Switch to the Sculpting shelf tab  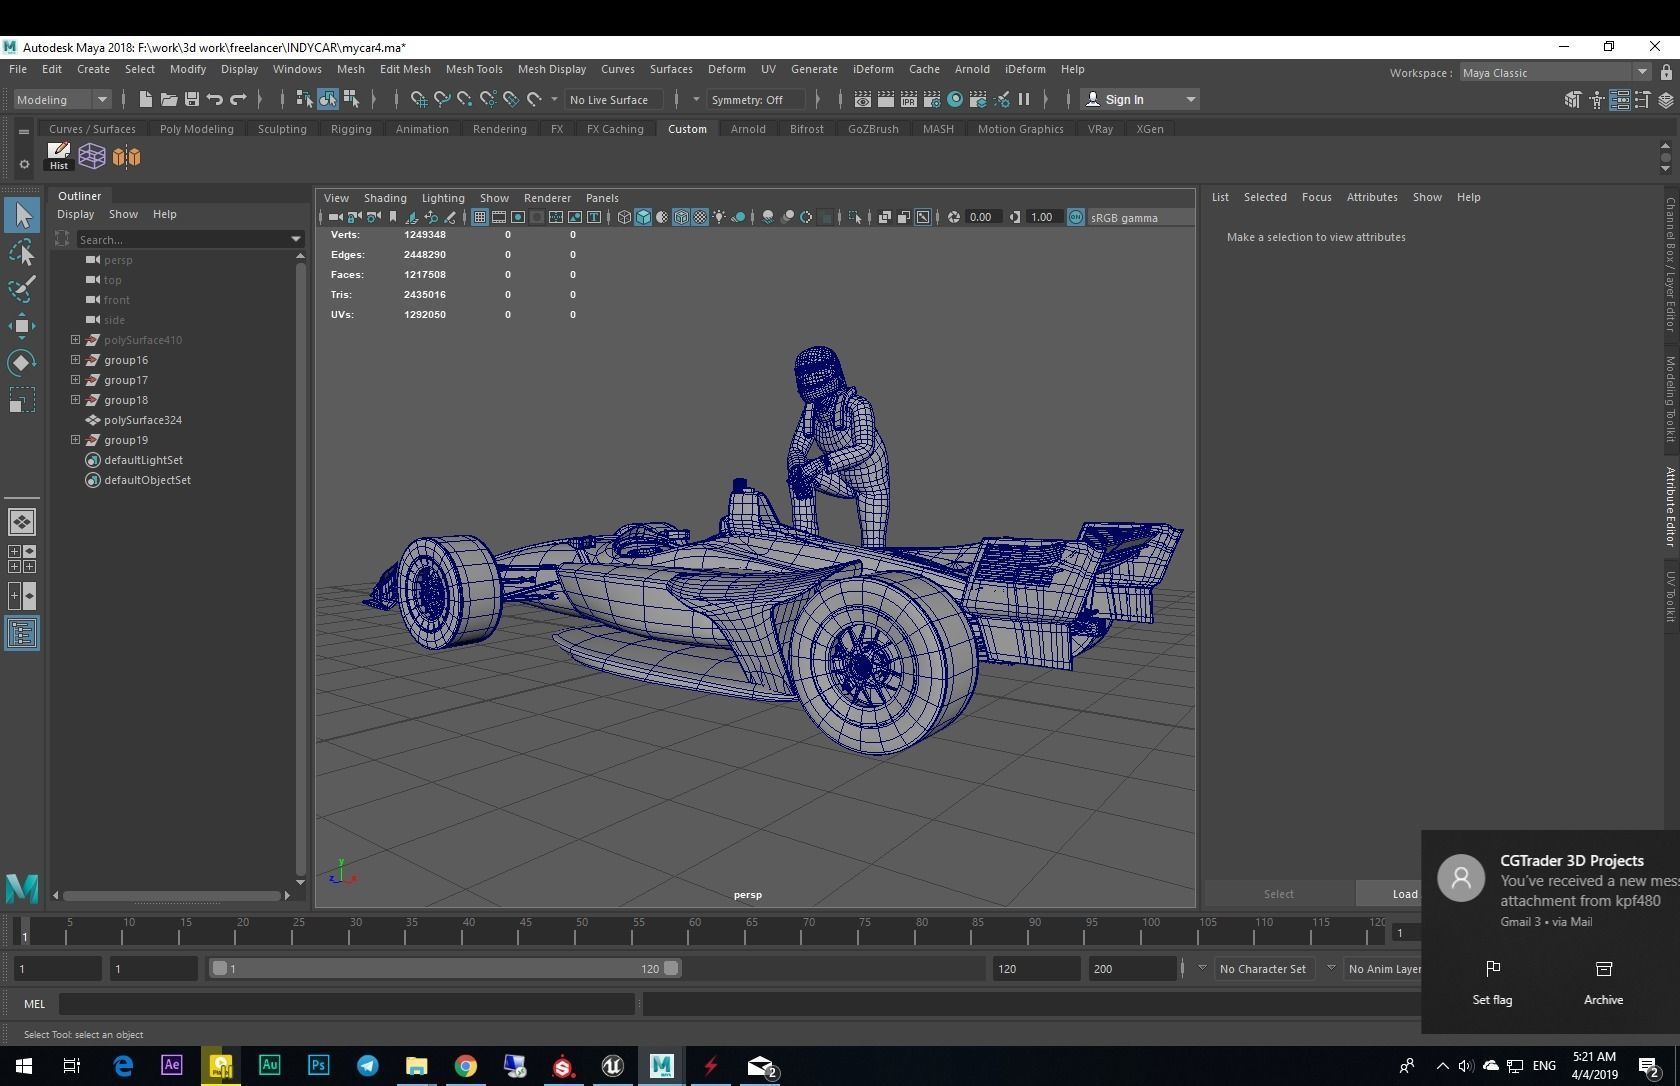282,129
